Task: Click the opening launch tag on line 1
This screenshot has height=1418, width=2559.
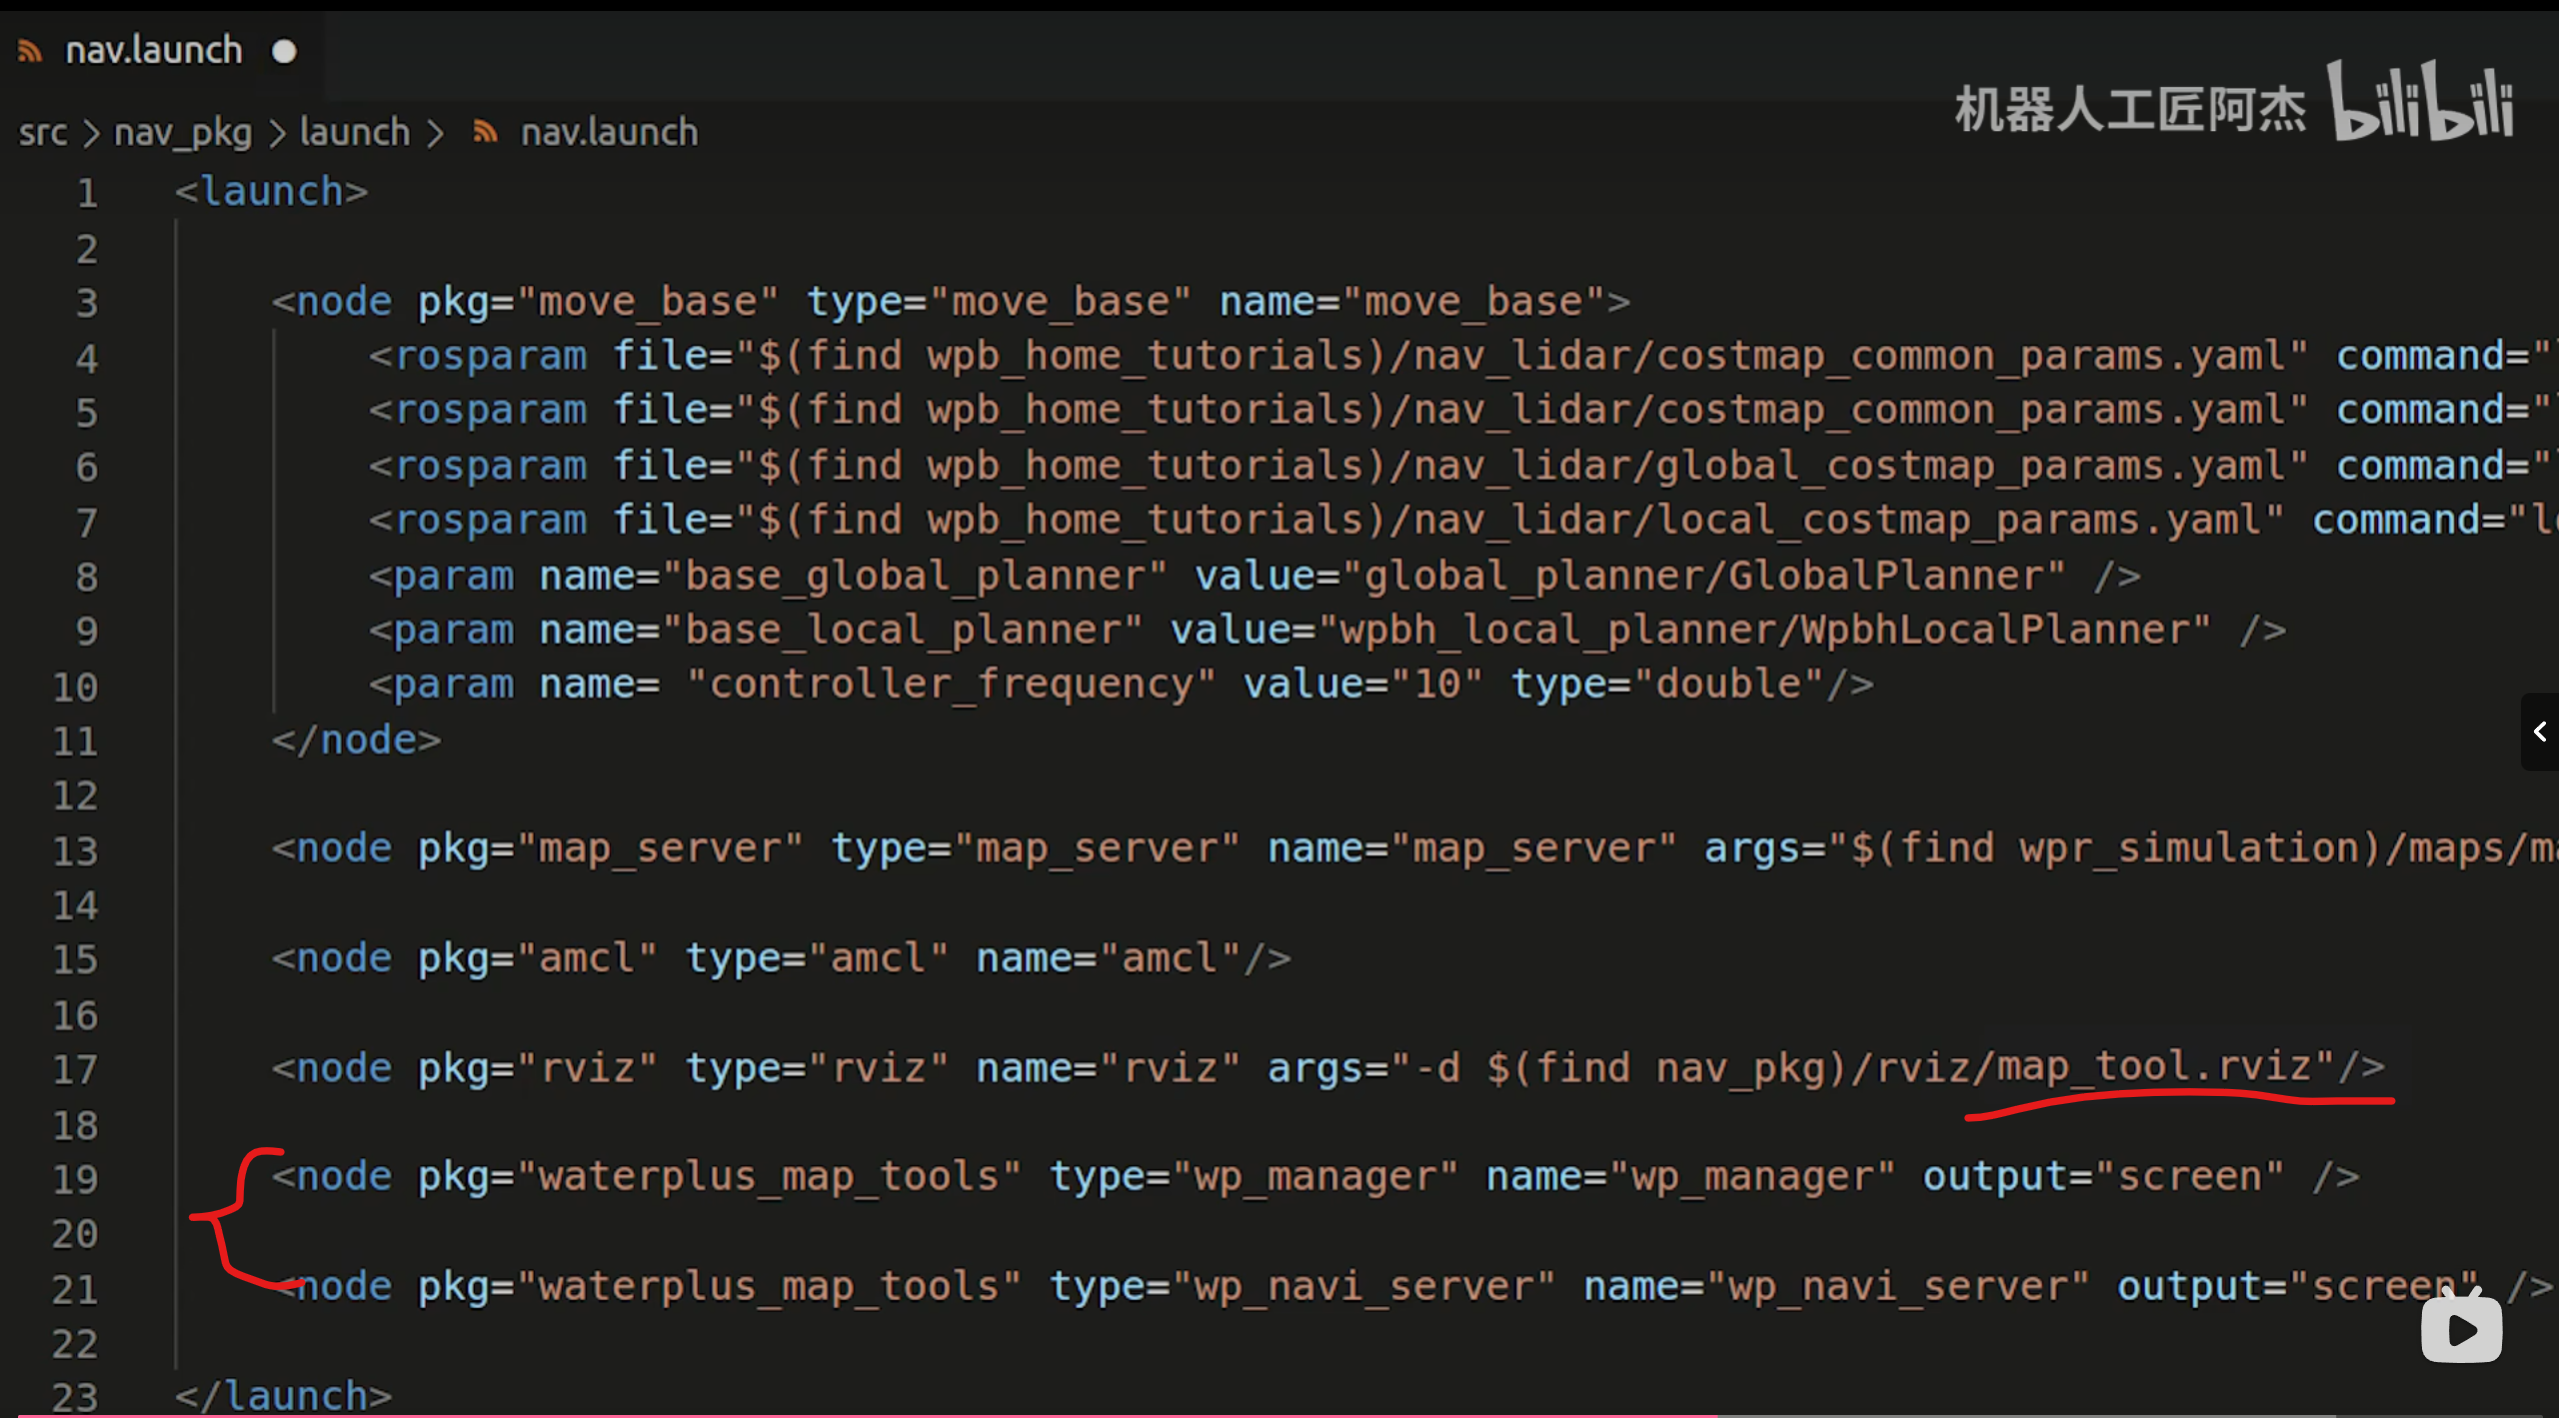Action: [271, 191]
